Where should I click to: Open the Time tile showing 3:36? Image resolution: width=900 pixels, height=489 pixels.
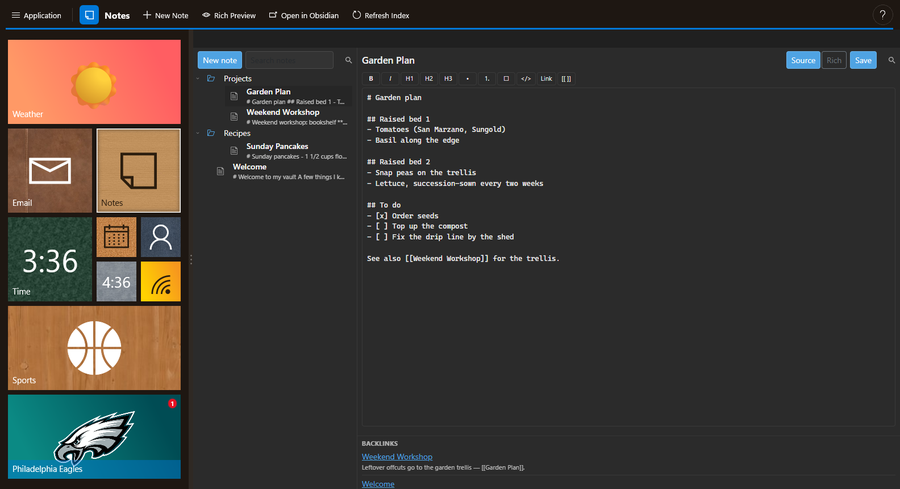50,259
